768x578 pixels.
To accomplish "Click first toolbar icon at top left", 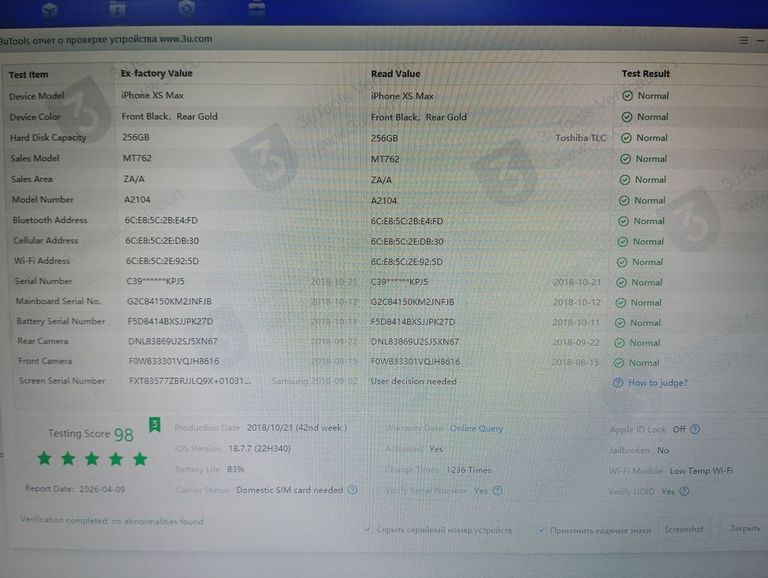I will pos(50,10).
